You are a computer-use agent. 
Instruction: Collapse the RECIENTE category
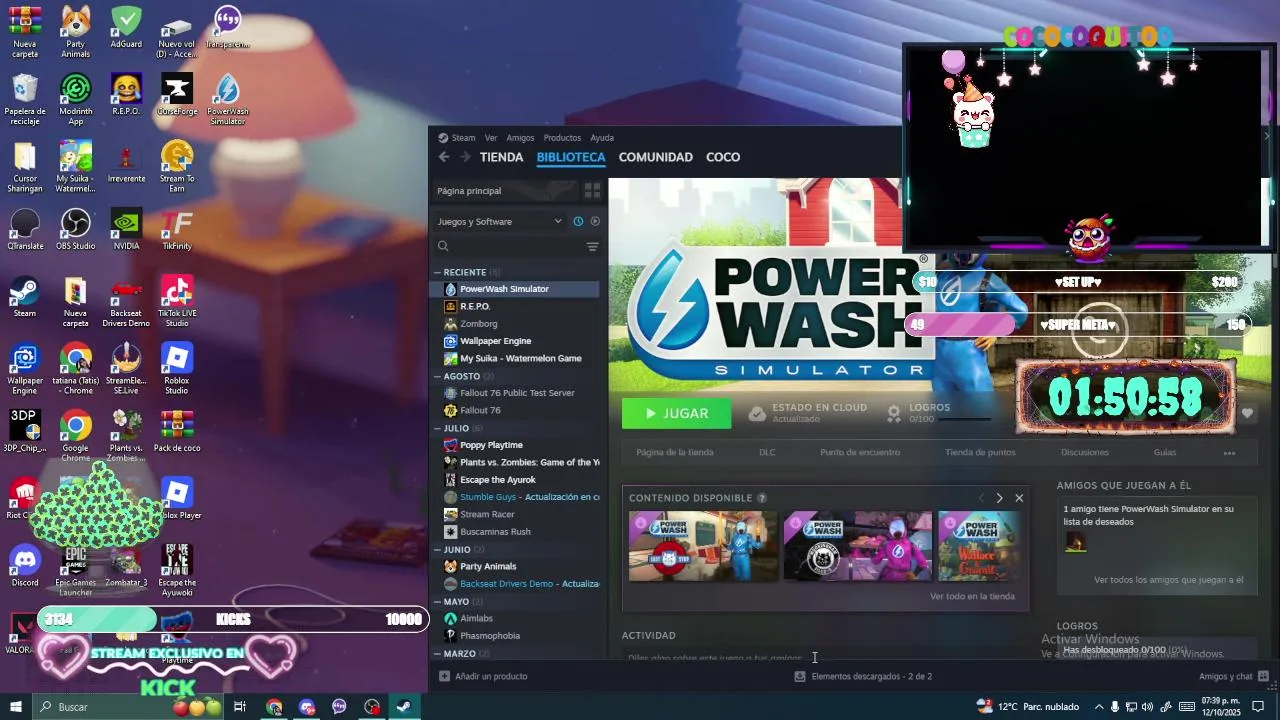[437, 272]
